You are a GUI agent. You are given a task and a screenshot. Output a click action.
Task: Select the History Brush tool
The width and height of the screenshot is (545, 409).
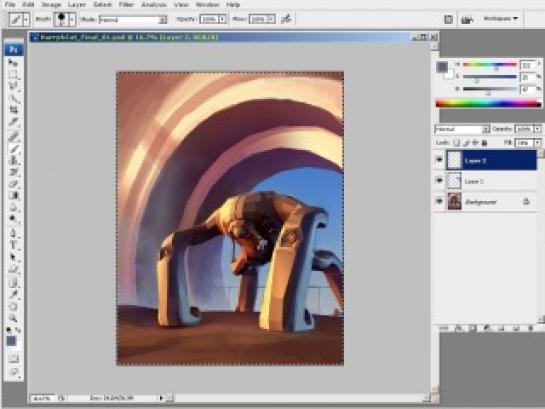pyautogui.click(x=13, y=172)
